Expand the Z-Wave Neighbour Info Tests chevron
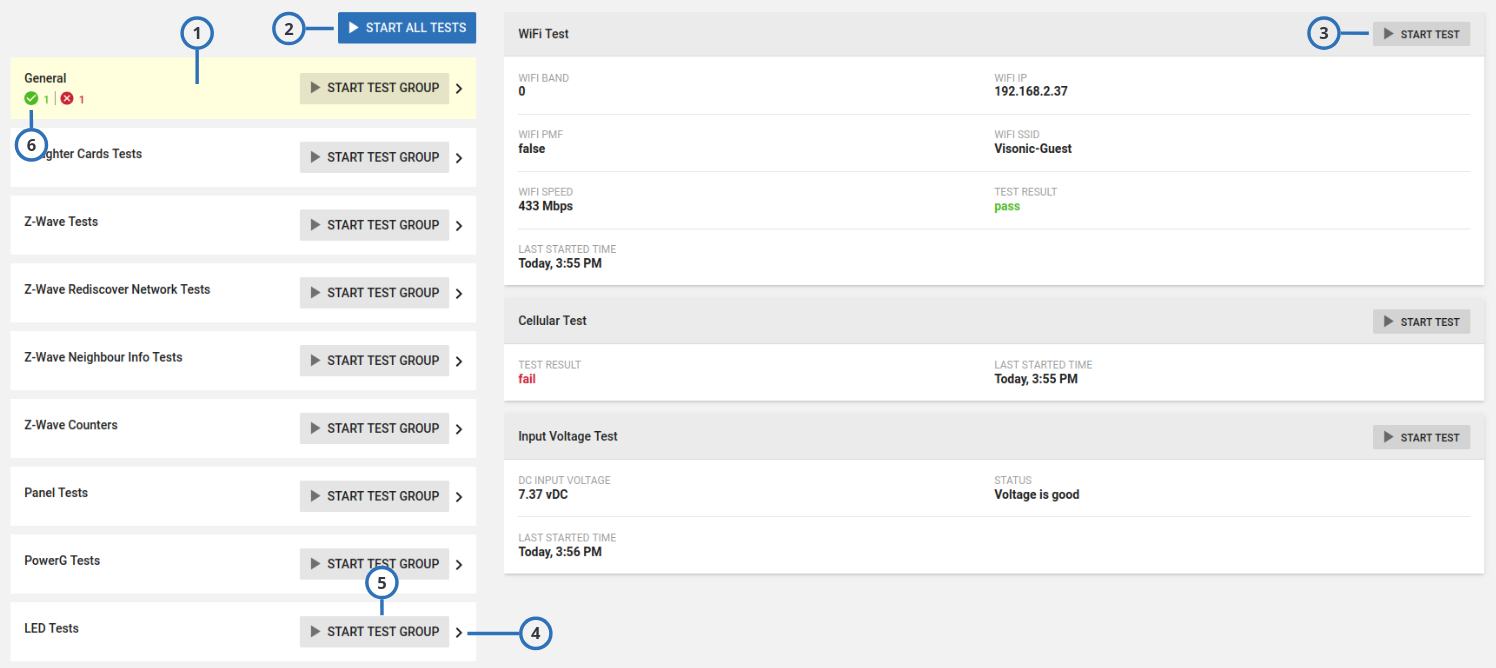Image resolution: width=1496 pixels, height=668 pixels. [459, 360]
